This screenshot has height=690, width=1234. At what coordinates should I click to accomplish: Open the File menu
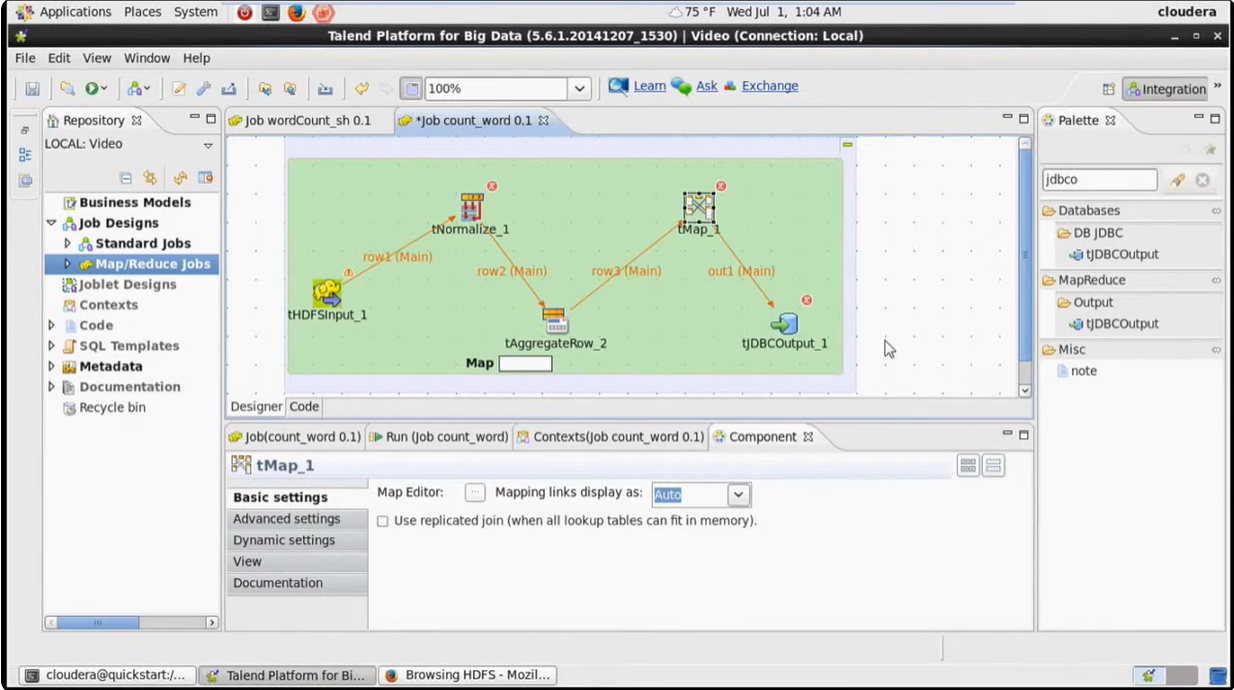[x=25, y=58]
